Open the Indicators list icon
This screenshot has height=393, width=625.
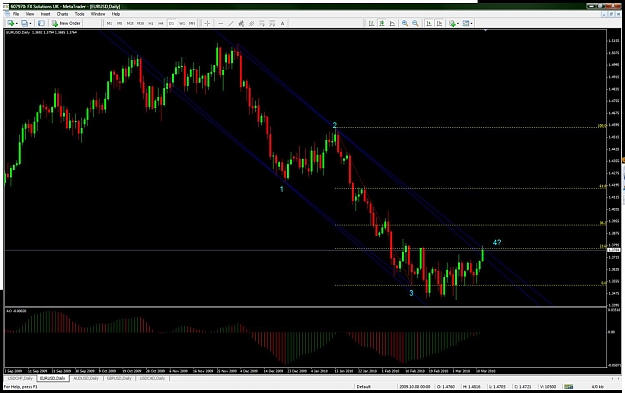pos(452,24)
